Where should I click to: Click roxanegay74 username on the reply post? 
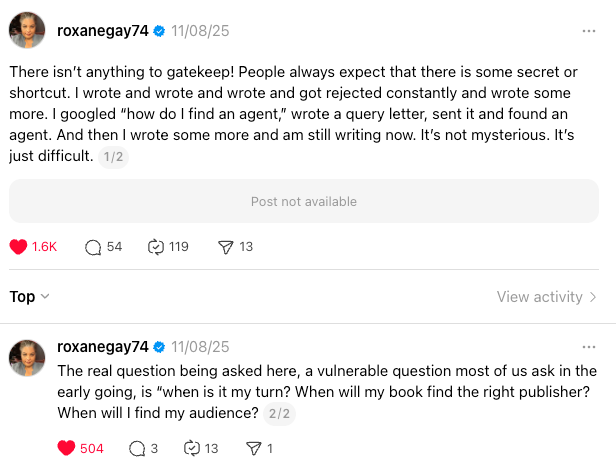pos(103,347)
